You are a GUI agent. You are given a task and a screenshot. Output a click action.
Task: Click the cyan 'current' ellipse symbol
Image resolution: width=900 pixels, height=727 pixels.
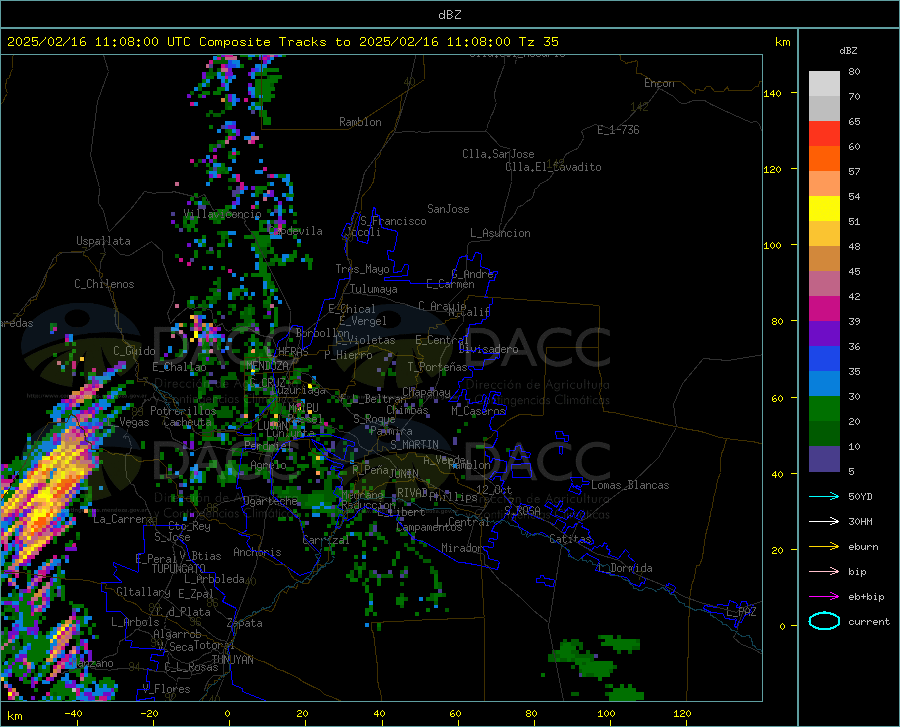point(824,621)
